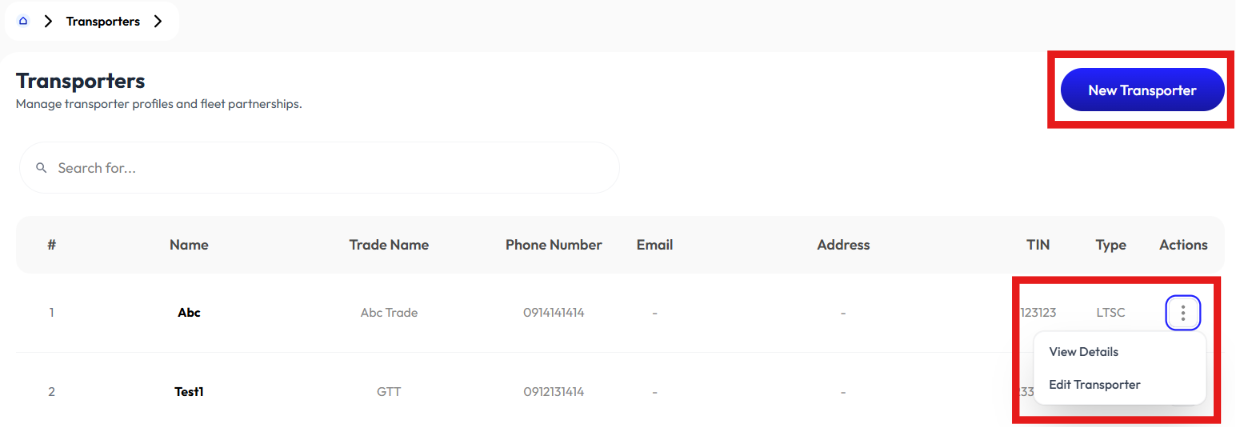
Task: Click phone number 0914141414 in first row
Action: pos(554,313)
